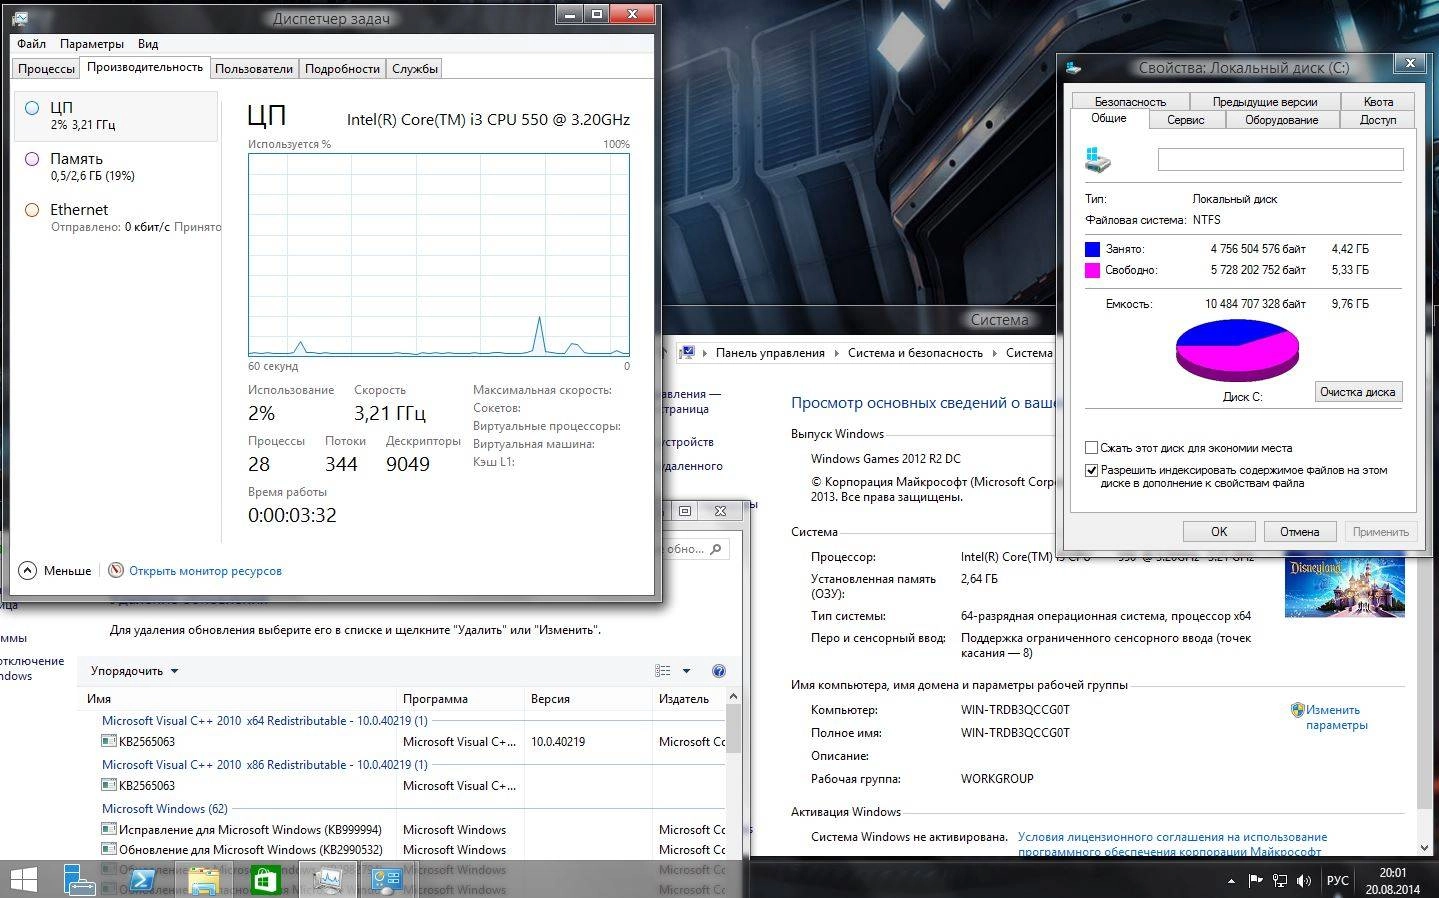Select the ЦП performance item
1439x898 pixels.
coord(116,116)
